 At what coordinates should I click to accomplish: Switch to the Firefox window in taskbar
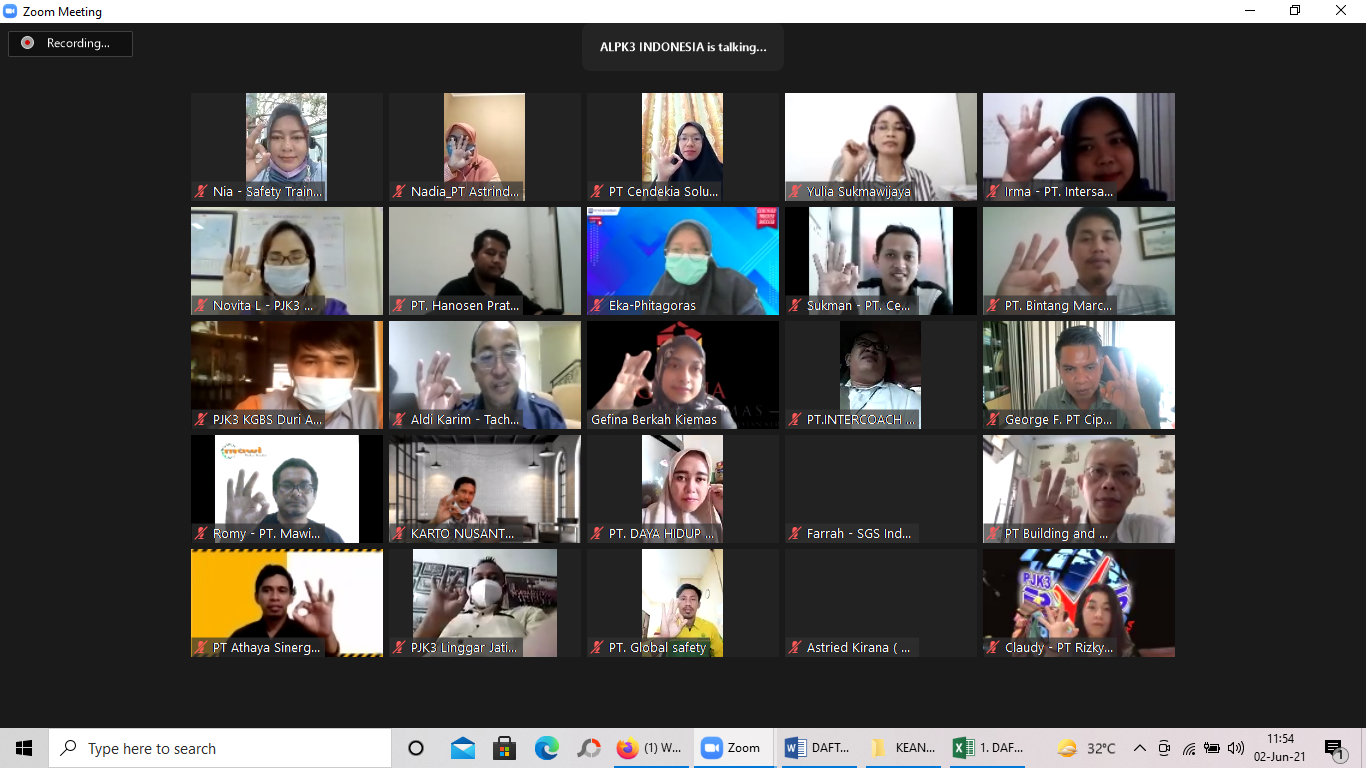pos(648,748)
